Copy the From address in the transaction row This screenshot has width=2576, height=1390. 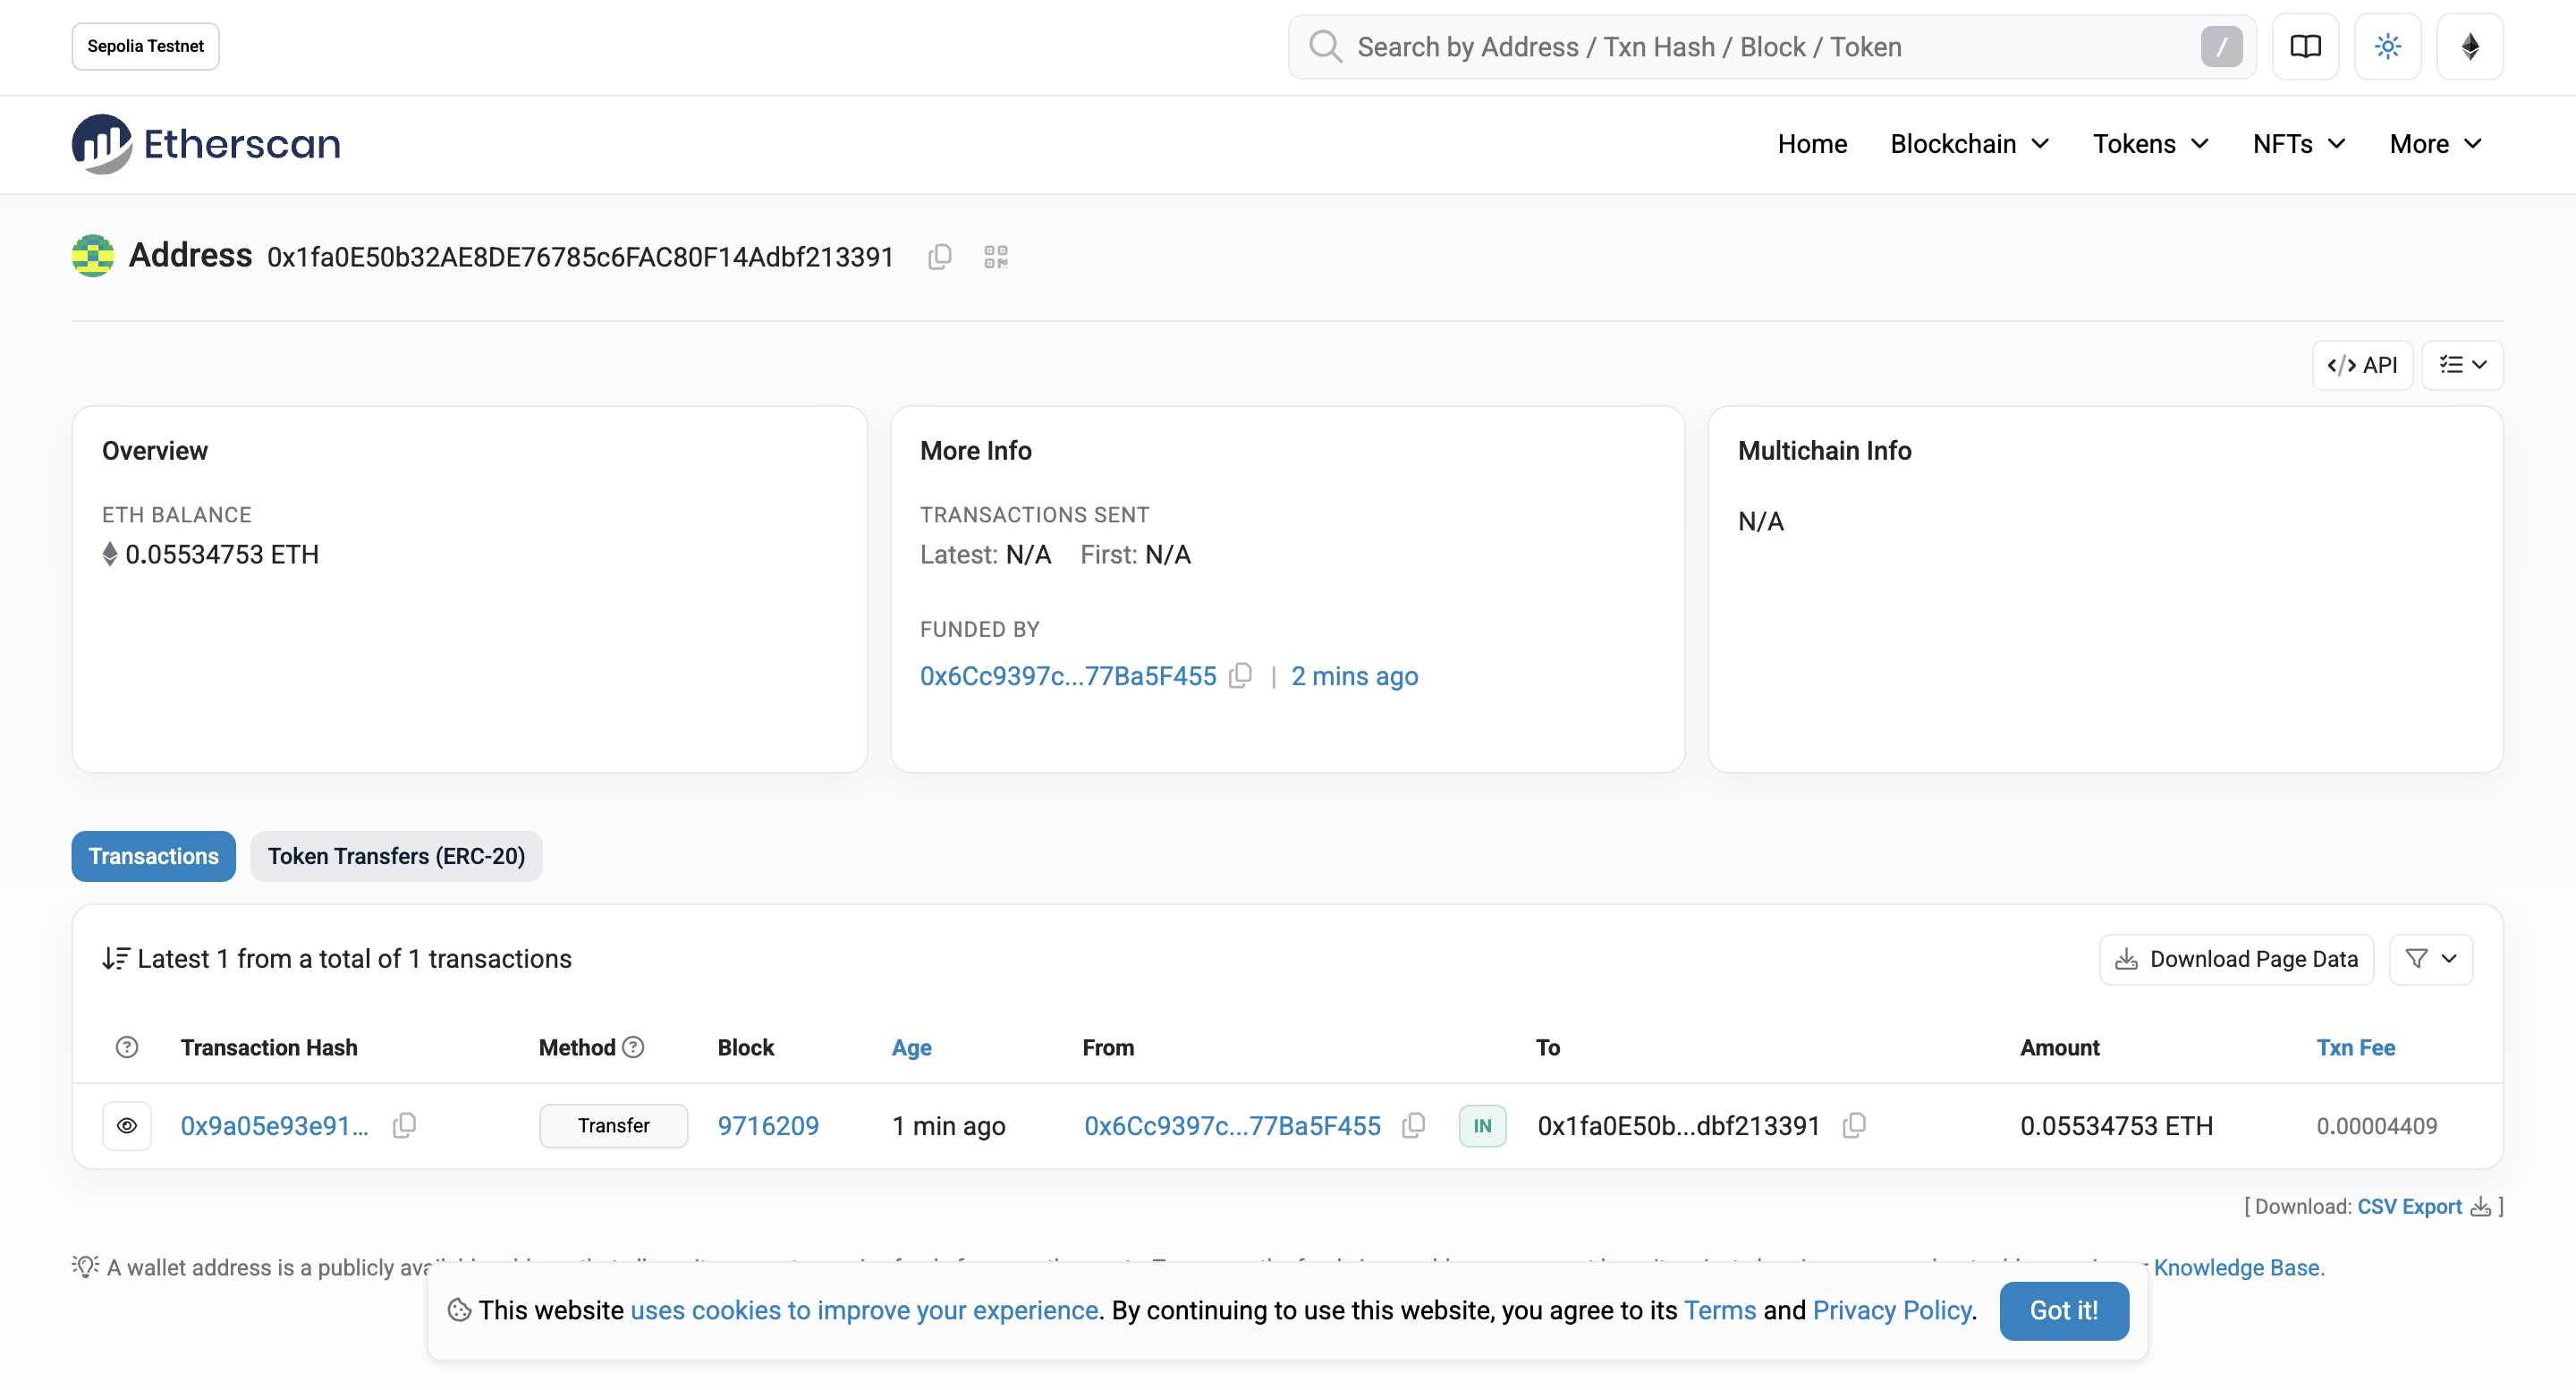point(1413,1126)
